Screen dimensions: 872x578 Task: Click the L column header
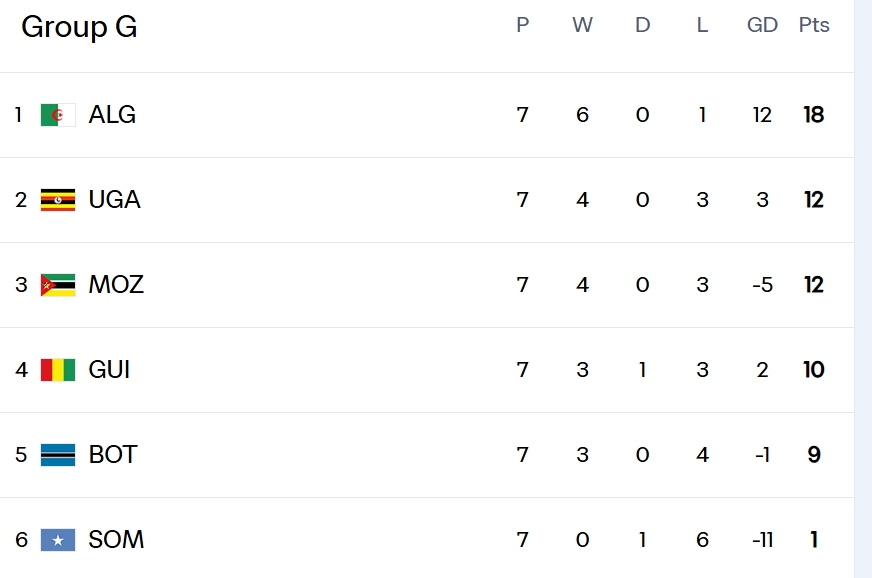(x=702, y=26)
